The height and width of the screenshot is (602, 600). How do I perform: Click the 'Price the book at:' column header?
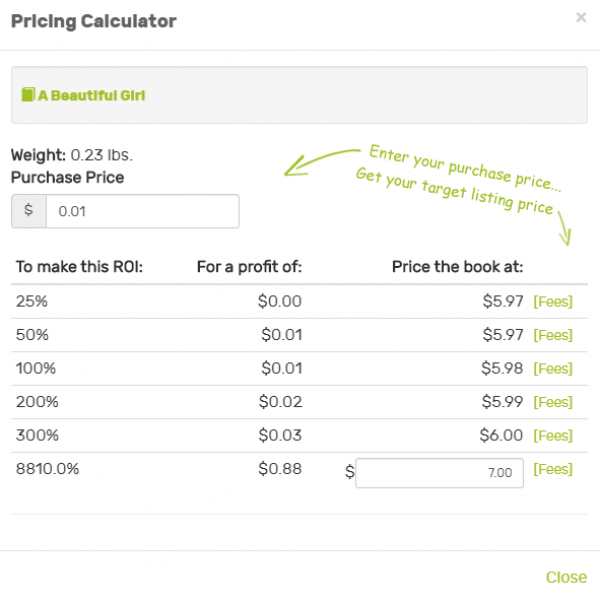coord(457,267)
